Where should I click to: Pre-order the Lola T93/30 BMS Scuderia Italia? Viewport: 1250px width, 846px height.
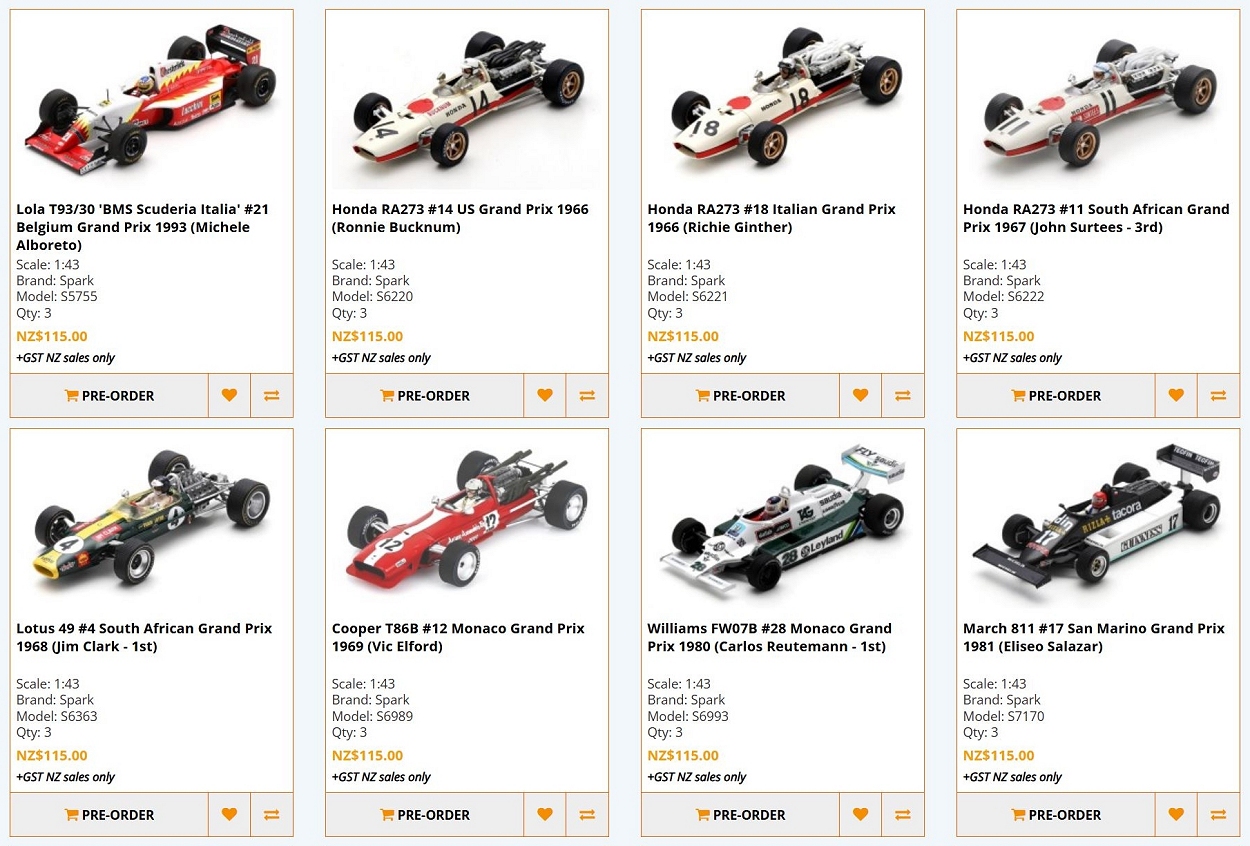[109, 395]
